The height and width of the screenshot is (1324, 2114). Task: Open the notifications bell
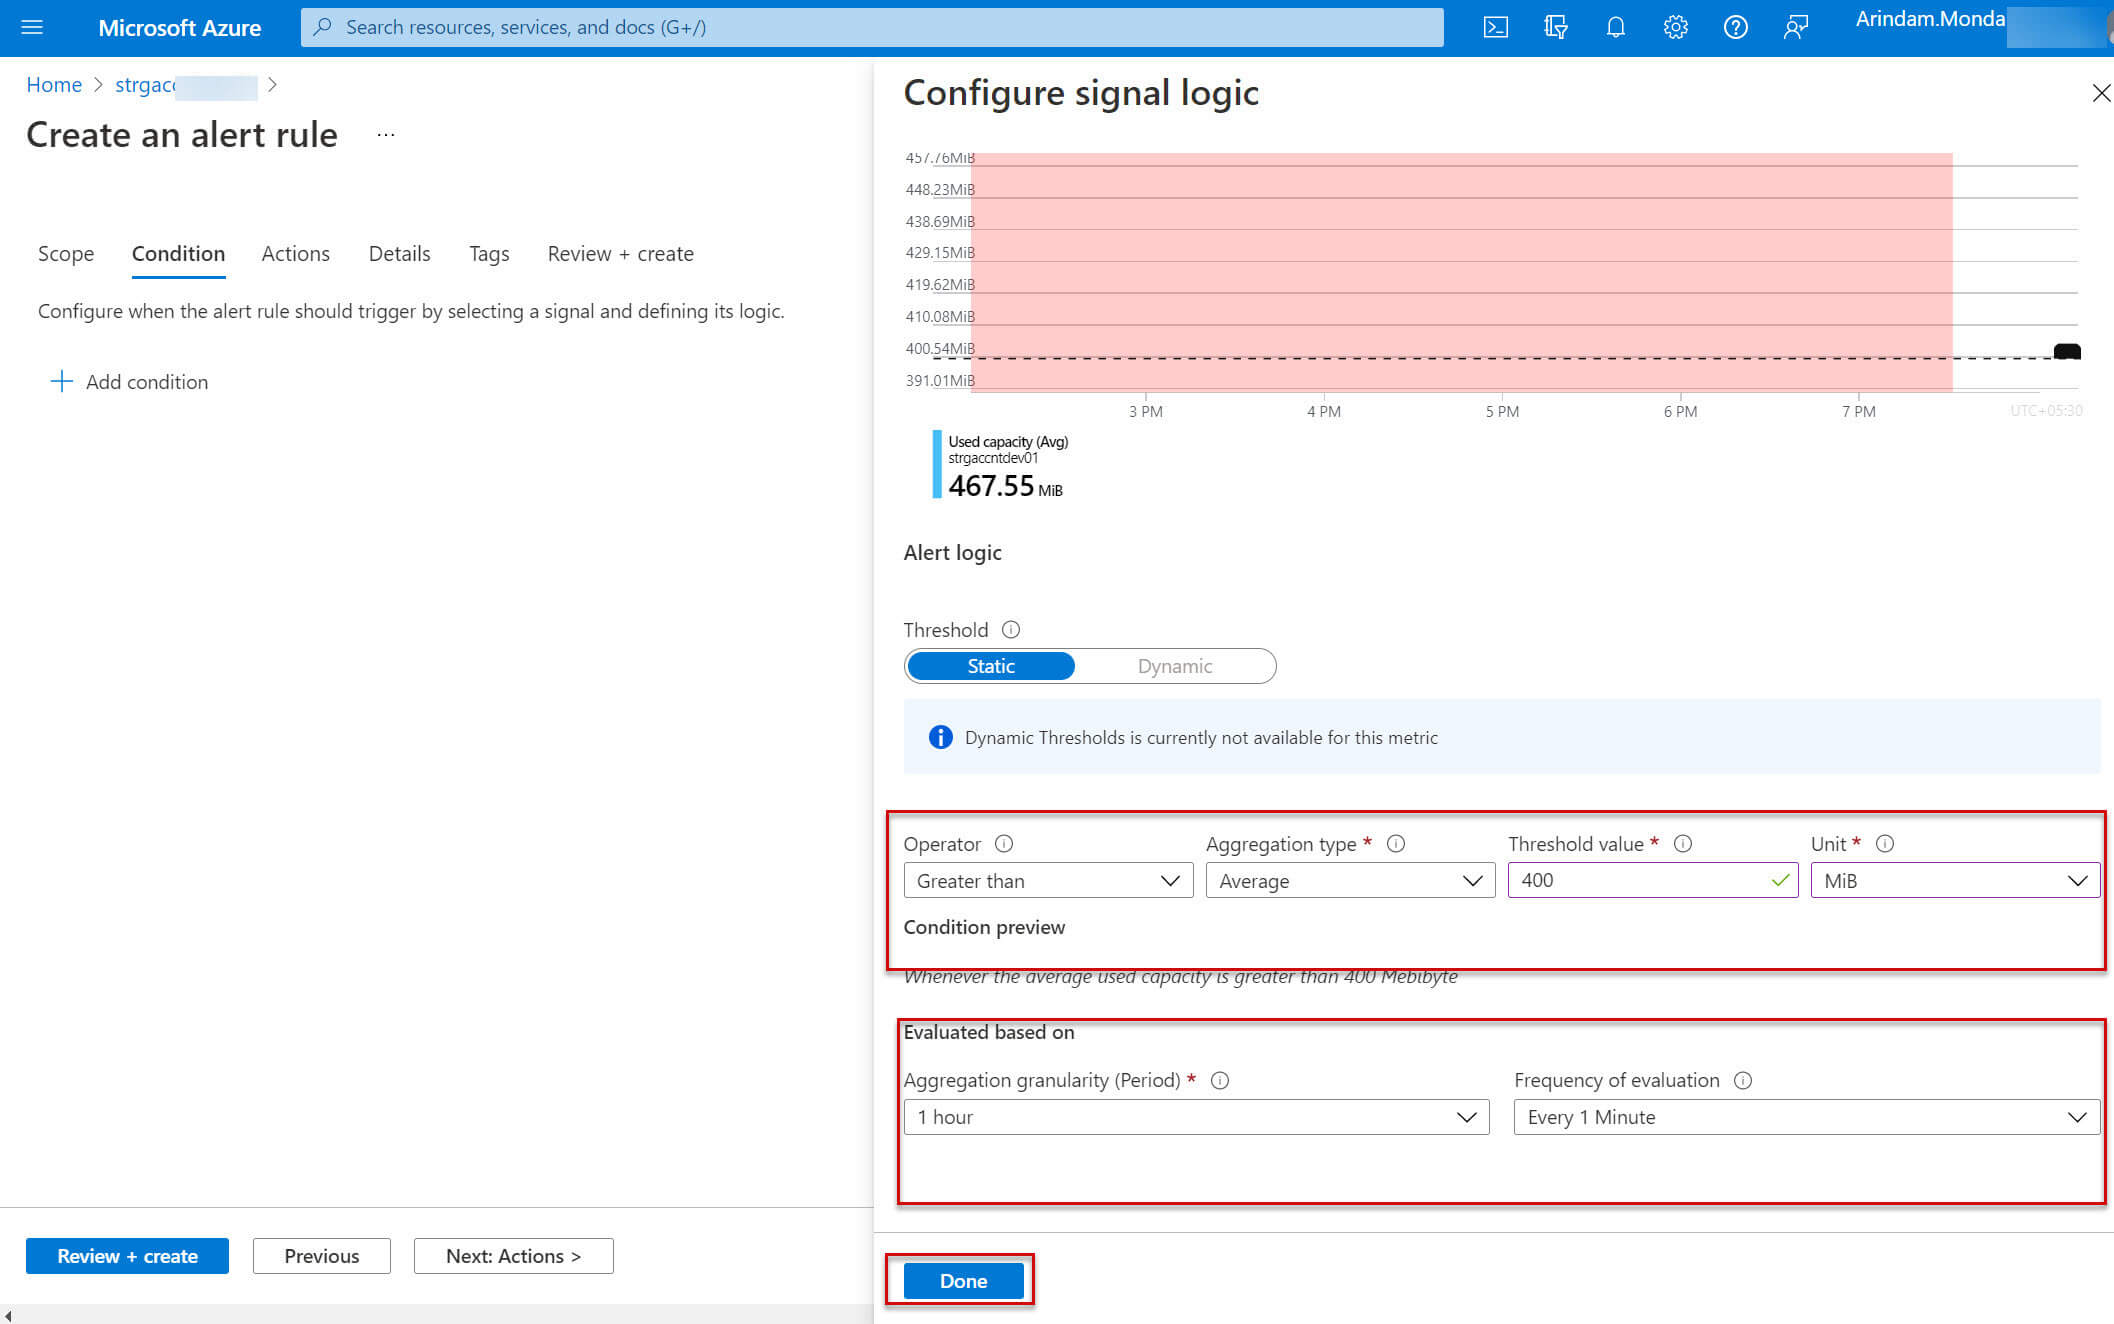tap(1615, 27)
